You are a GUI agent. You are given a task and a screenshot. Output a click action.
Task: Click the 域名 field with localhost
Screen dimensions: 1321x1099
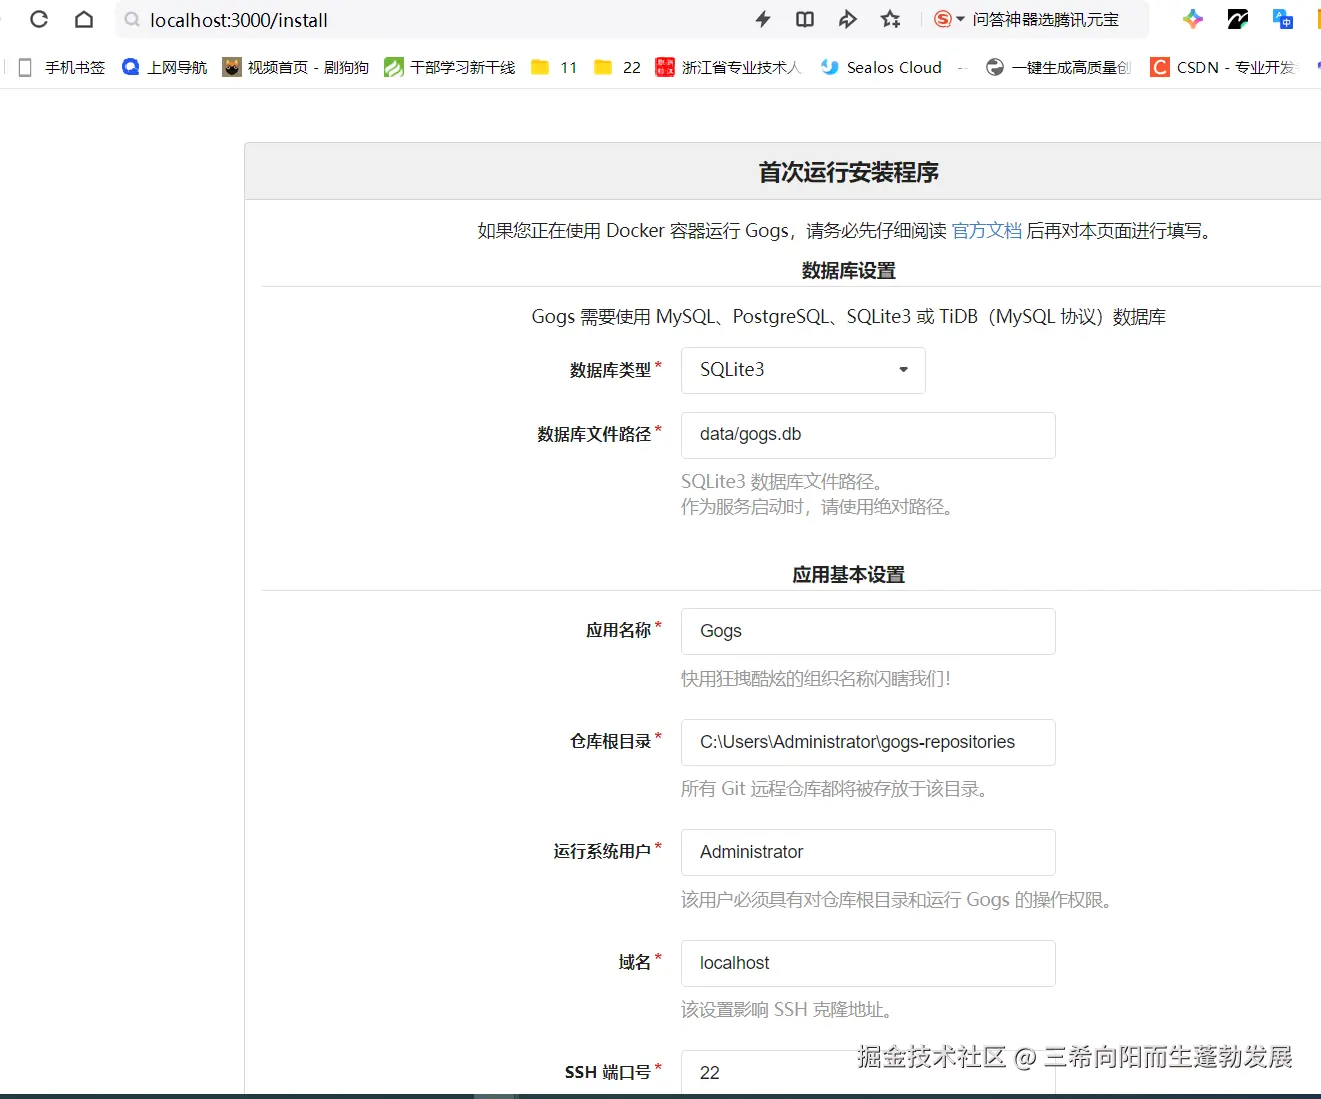868,963
